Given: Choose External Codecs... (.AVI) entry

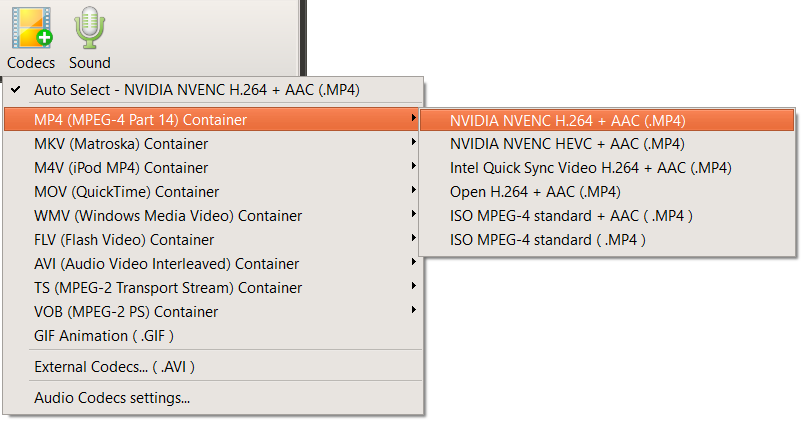Looking at the screenshot, I should pyautogui.click(x=214, y=367).
